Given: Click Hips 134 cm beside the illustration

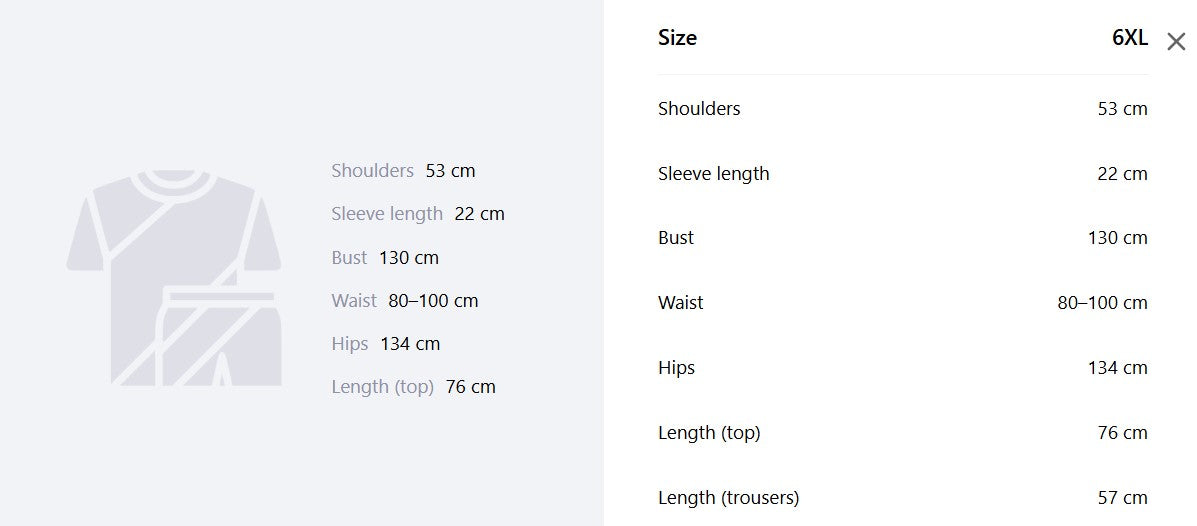Looking at the screenshot, I should click(386, 344).
